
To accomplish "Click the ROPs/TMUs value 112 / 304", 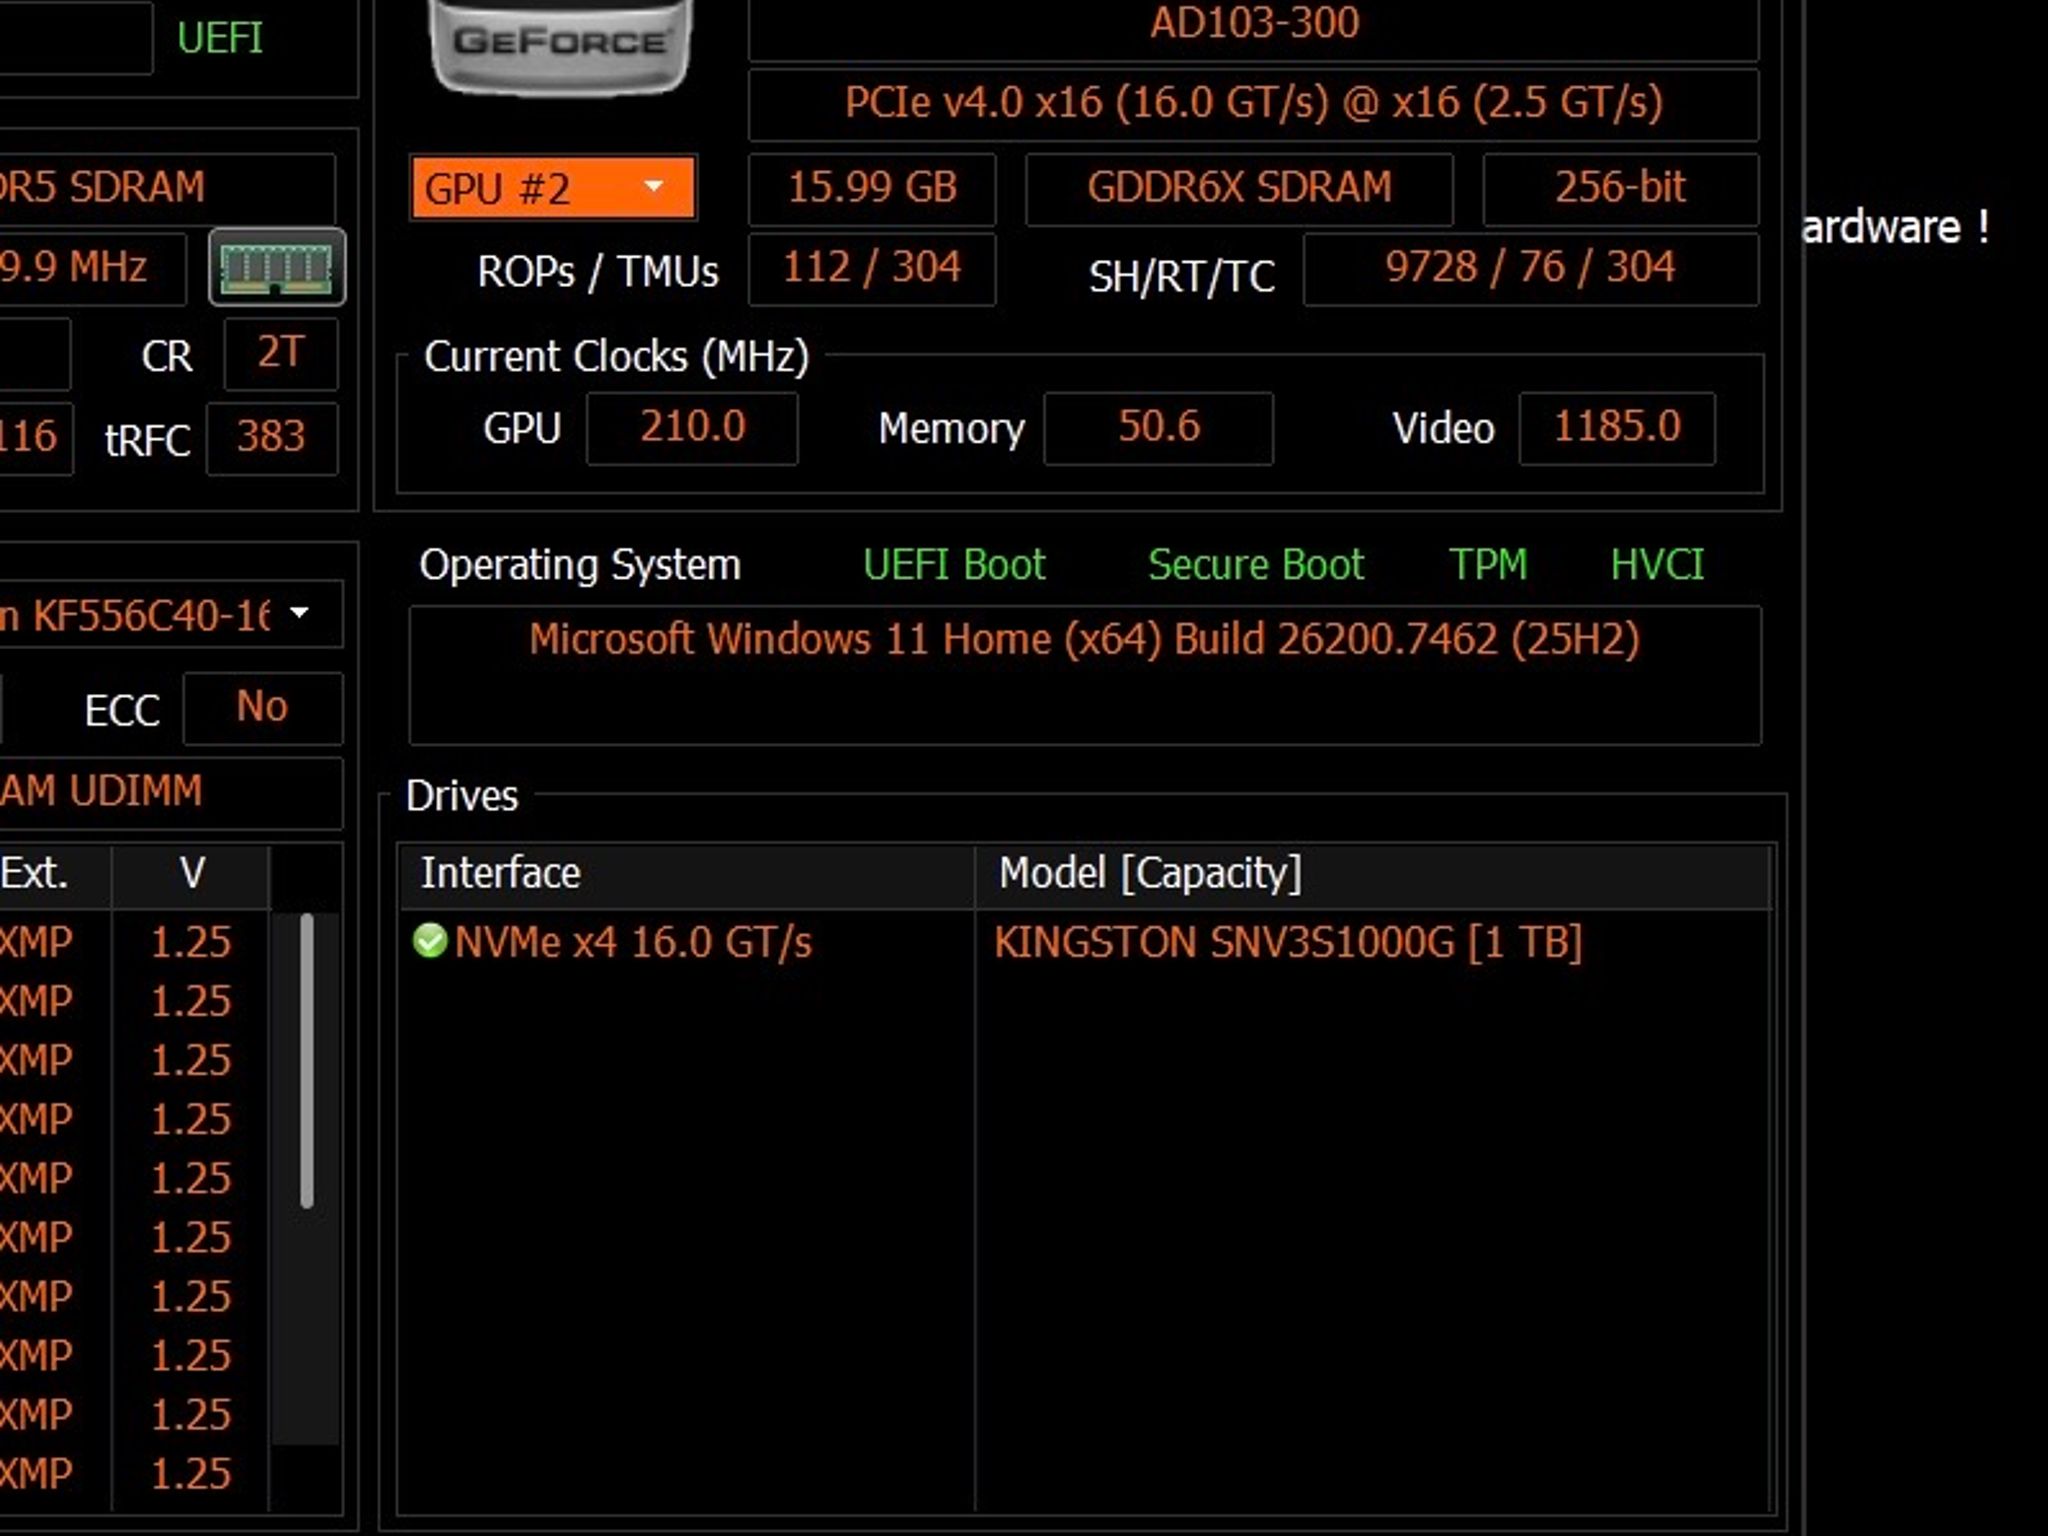I will click(872, 268).
